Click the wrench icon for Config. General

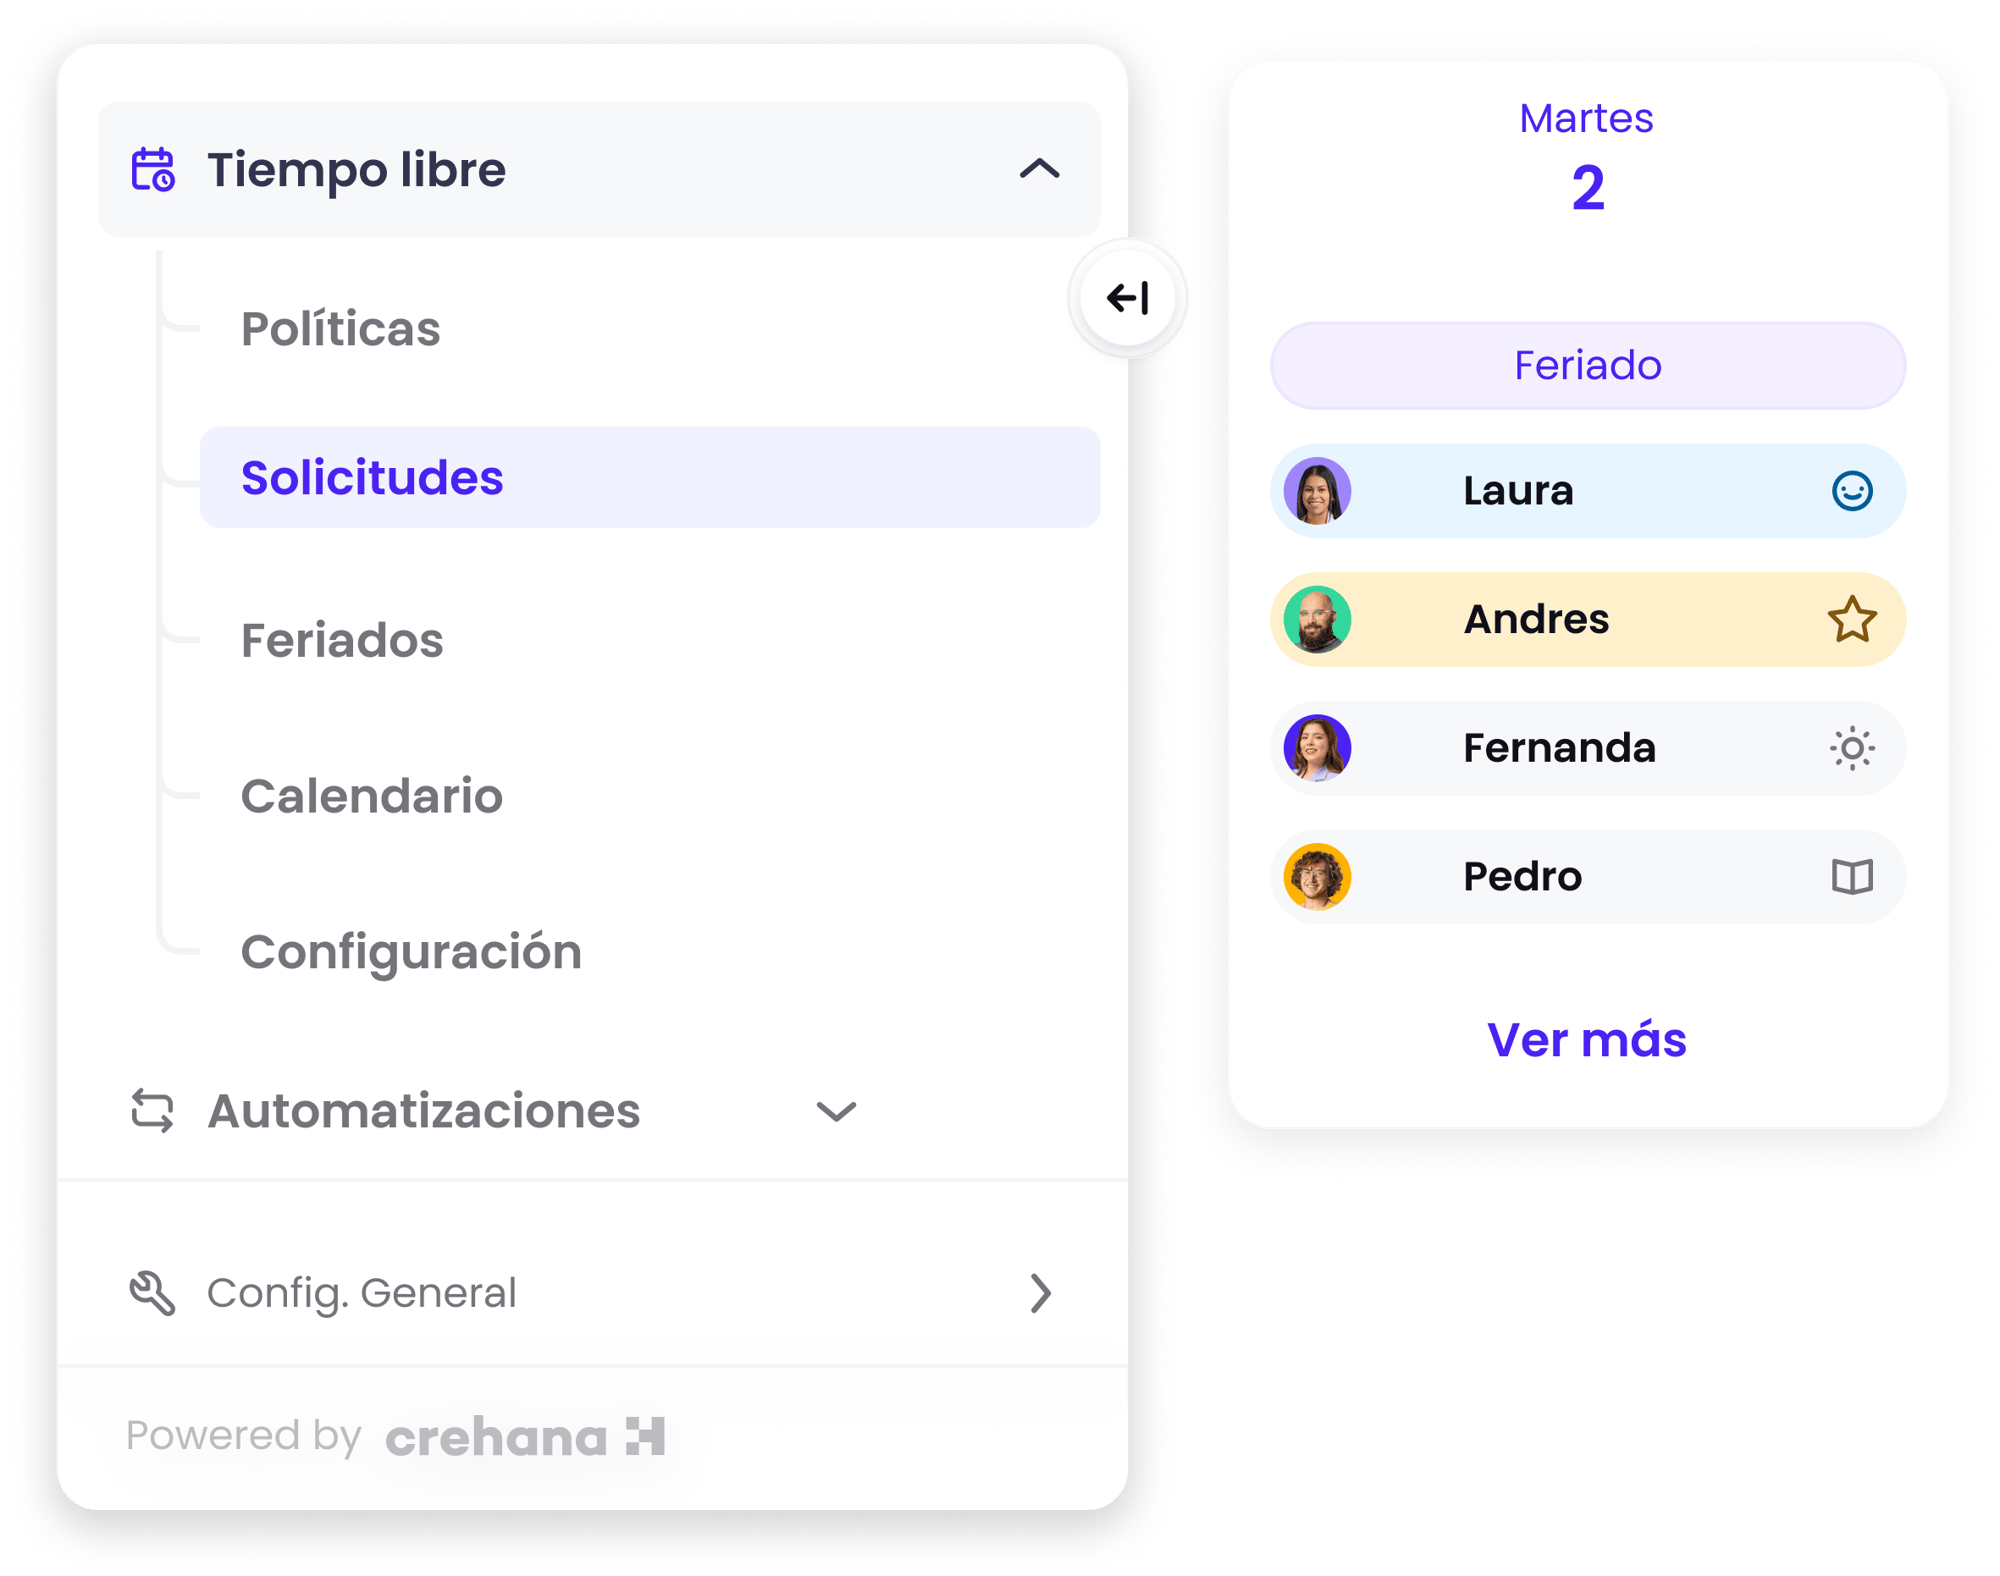(152, 1293)
